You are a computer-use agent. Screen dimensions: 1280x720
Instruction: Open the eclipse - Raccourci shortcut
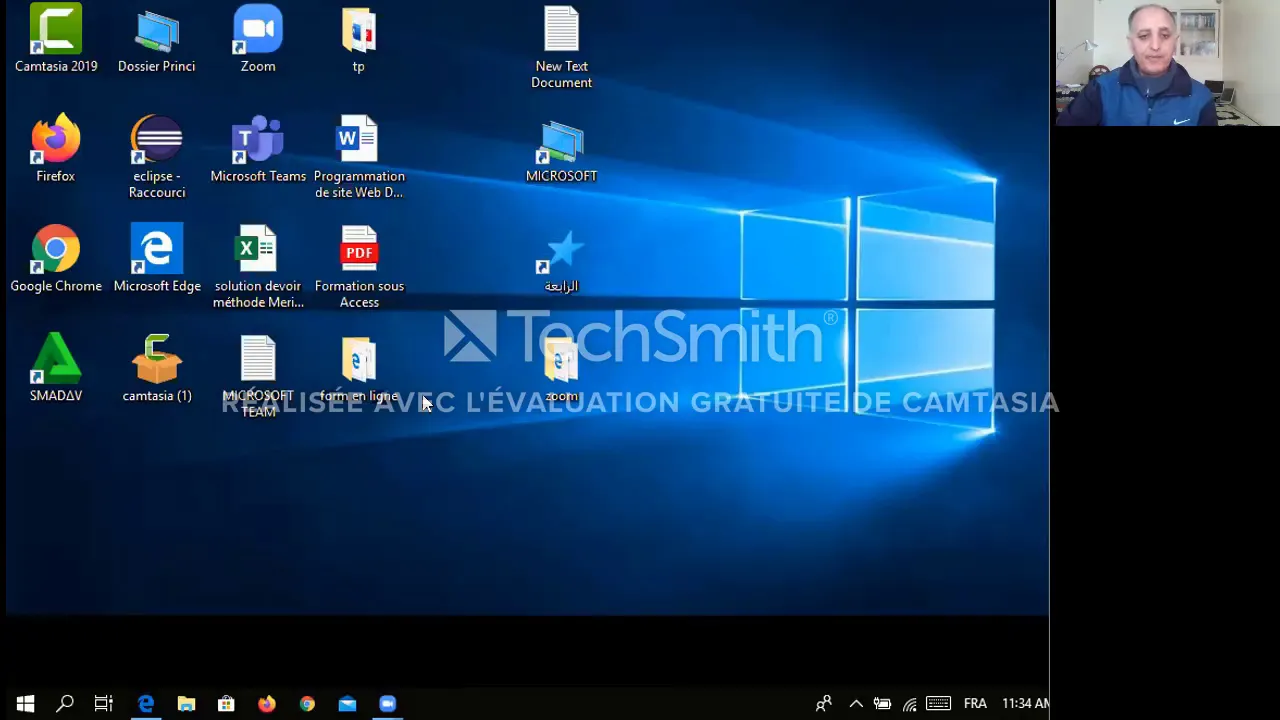click(157, 157)
